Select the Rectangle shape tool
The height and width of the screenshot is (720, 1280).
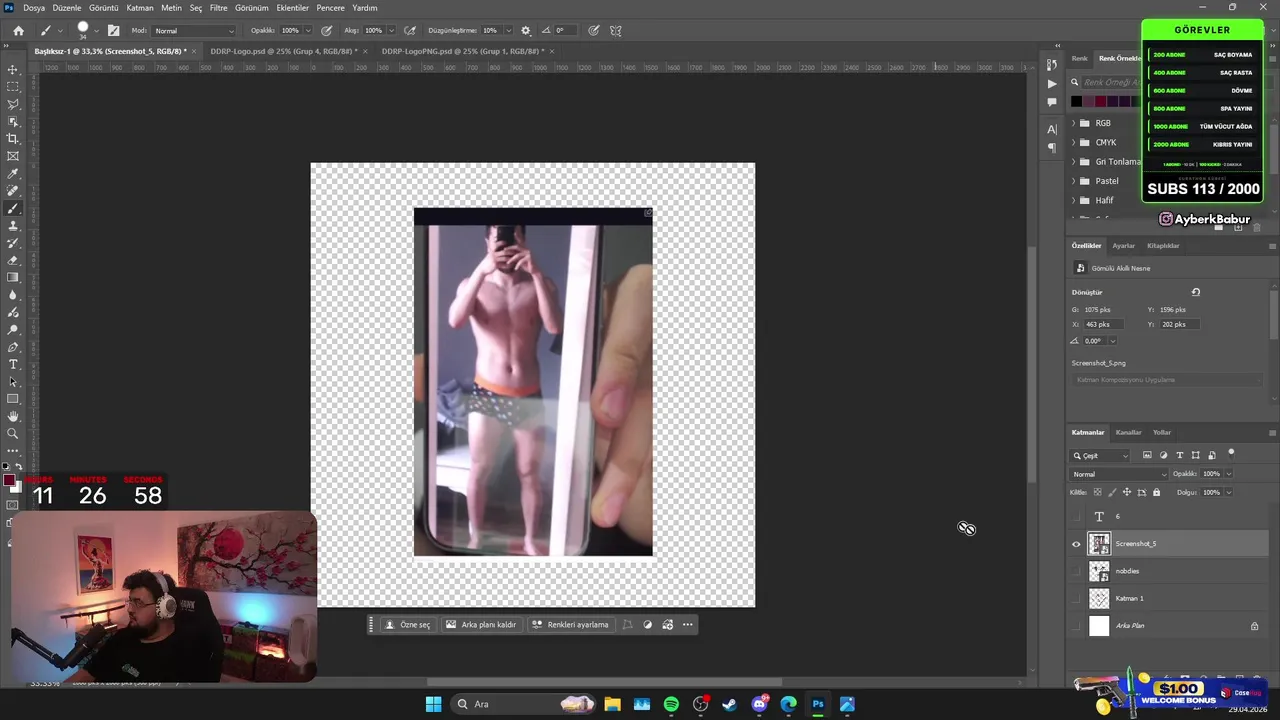(13, 399)
